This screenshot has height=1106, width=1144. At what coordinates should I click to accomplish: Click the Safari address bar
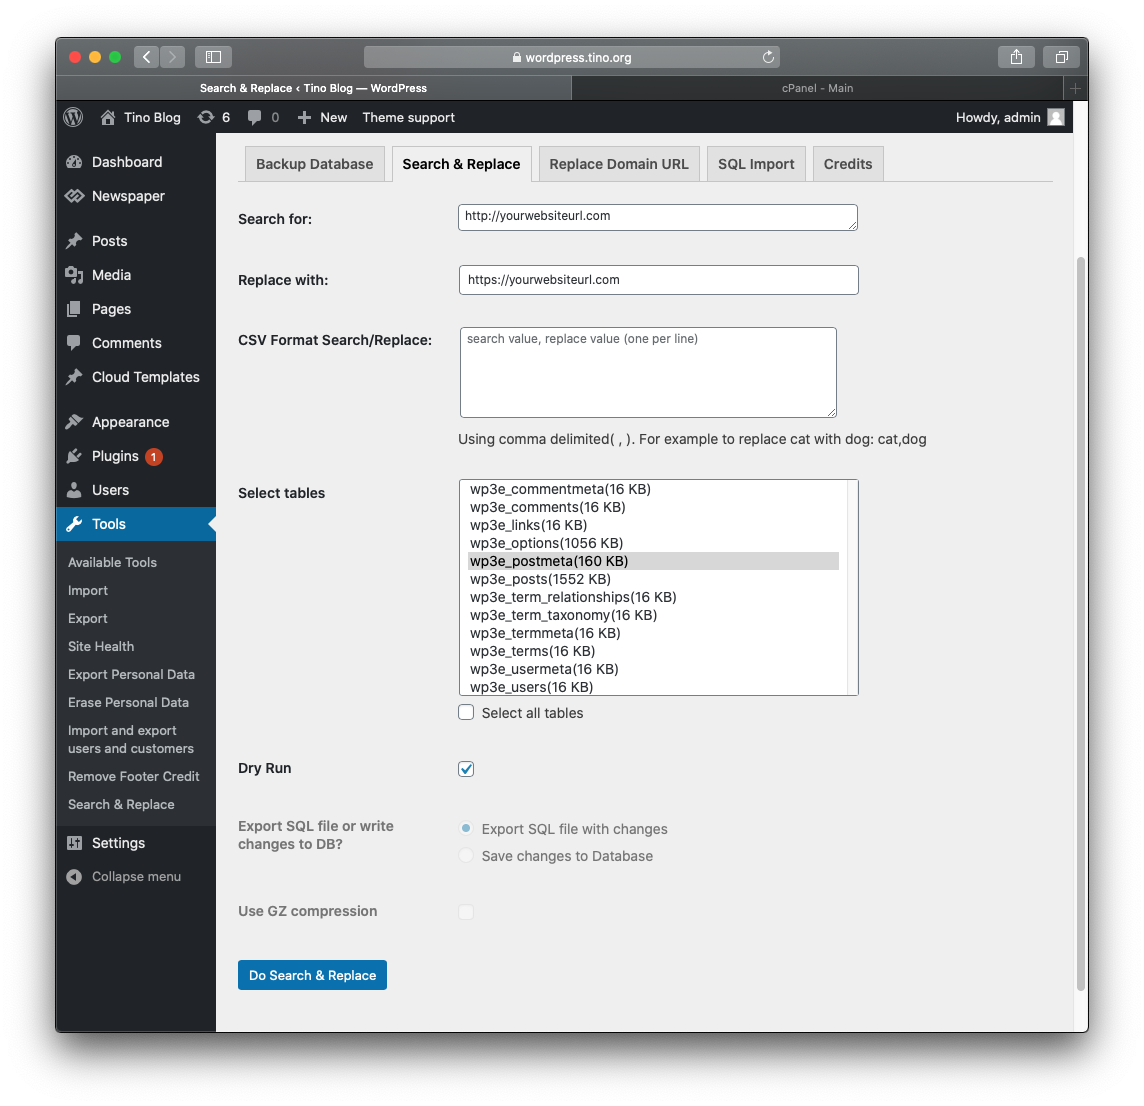pyautogui.click(x=571, y=57)
